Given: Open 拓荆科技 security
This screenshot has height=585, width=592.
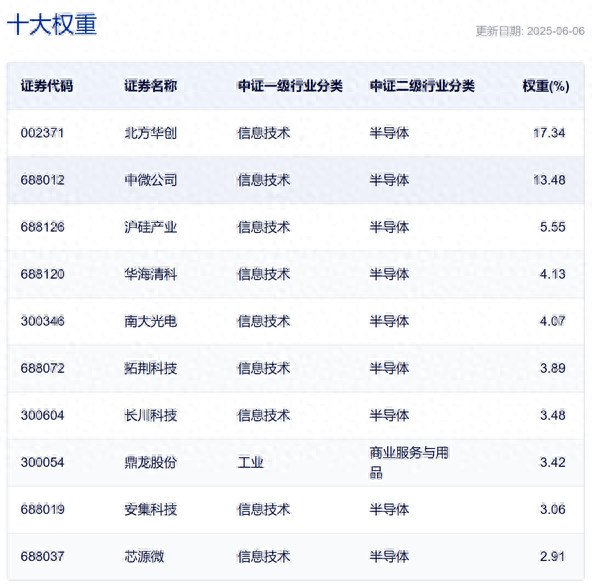Looking at the screenshot, I should coord(151,368).
